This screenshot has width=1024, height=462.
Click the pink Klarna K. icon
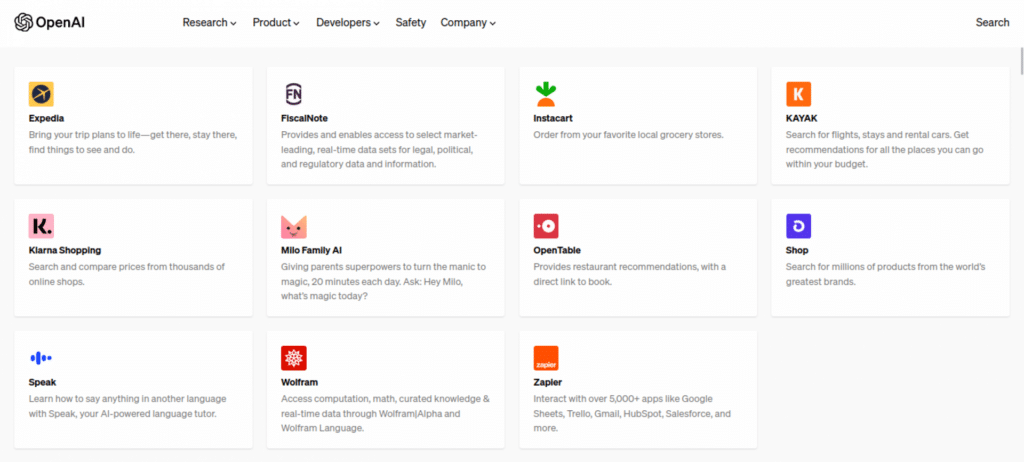[41, 226]
